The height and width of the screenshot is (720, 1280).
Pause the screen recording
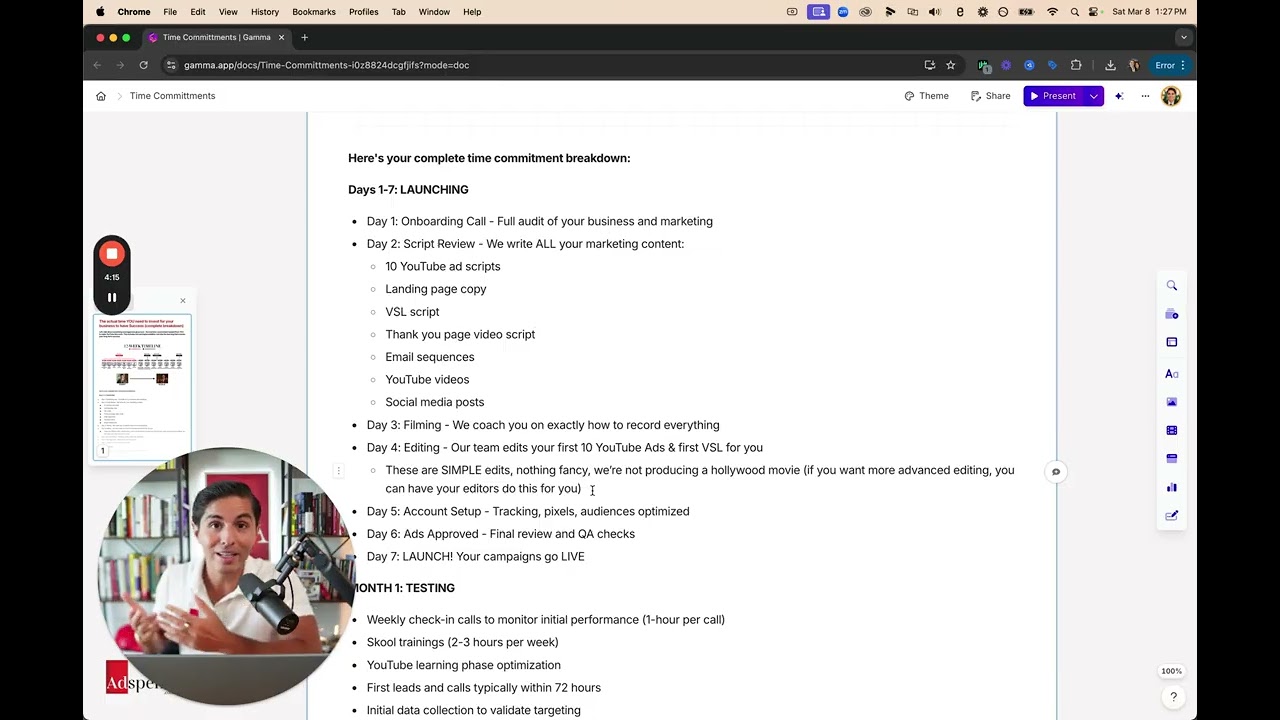pyautogui.click(x=112, y=297)
